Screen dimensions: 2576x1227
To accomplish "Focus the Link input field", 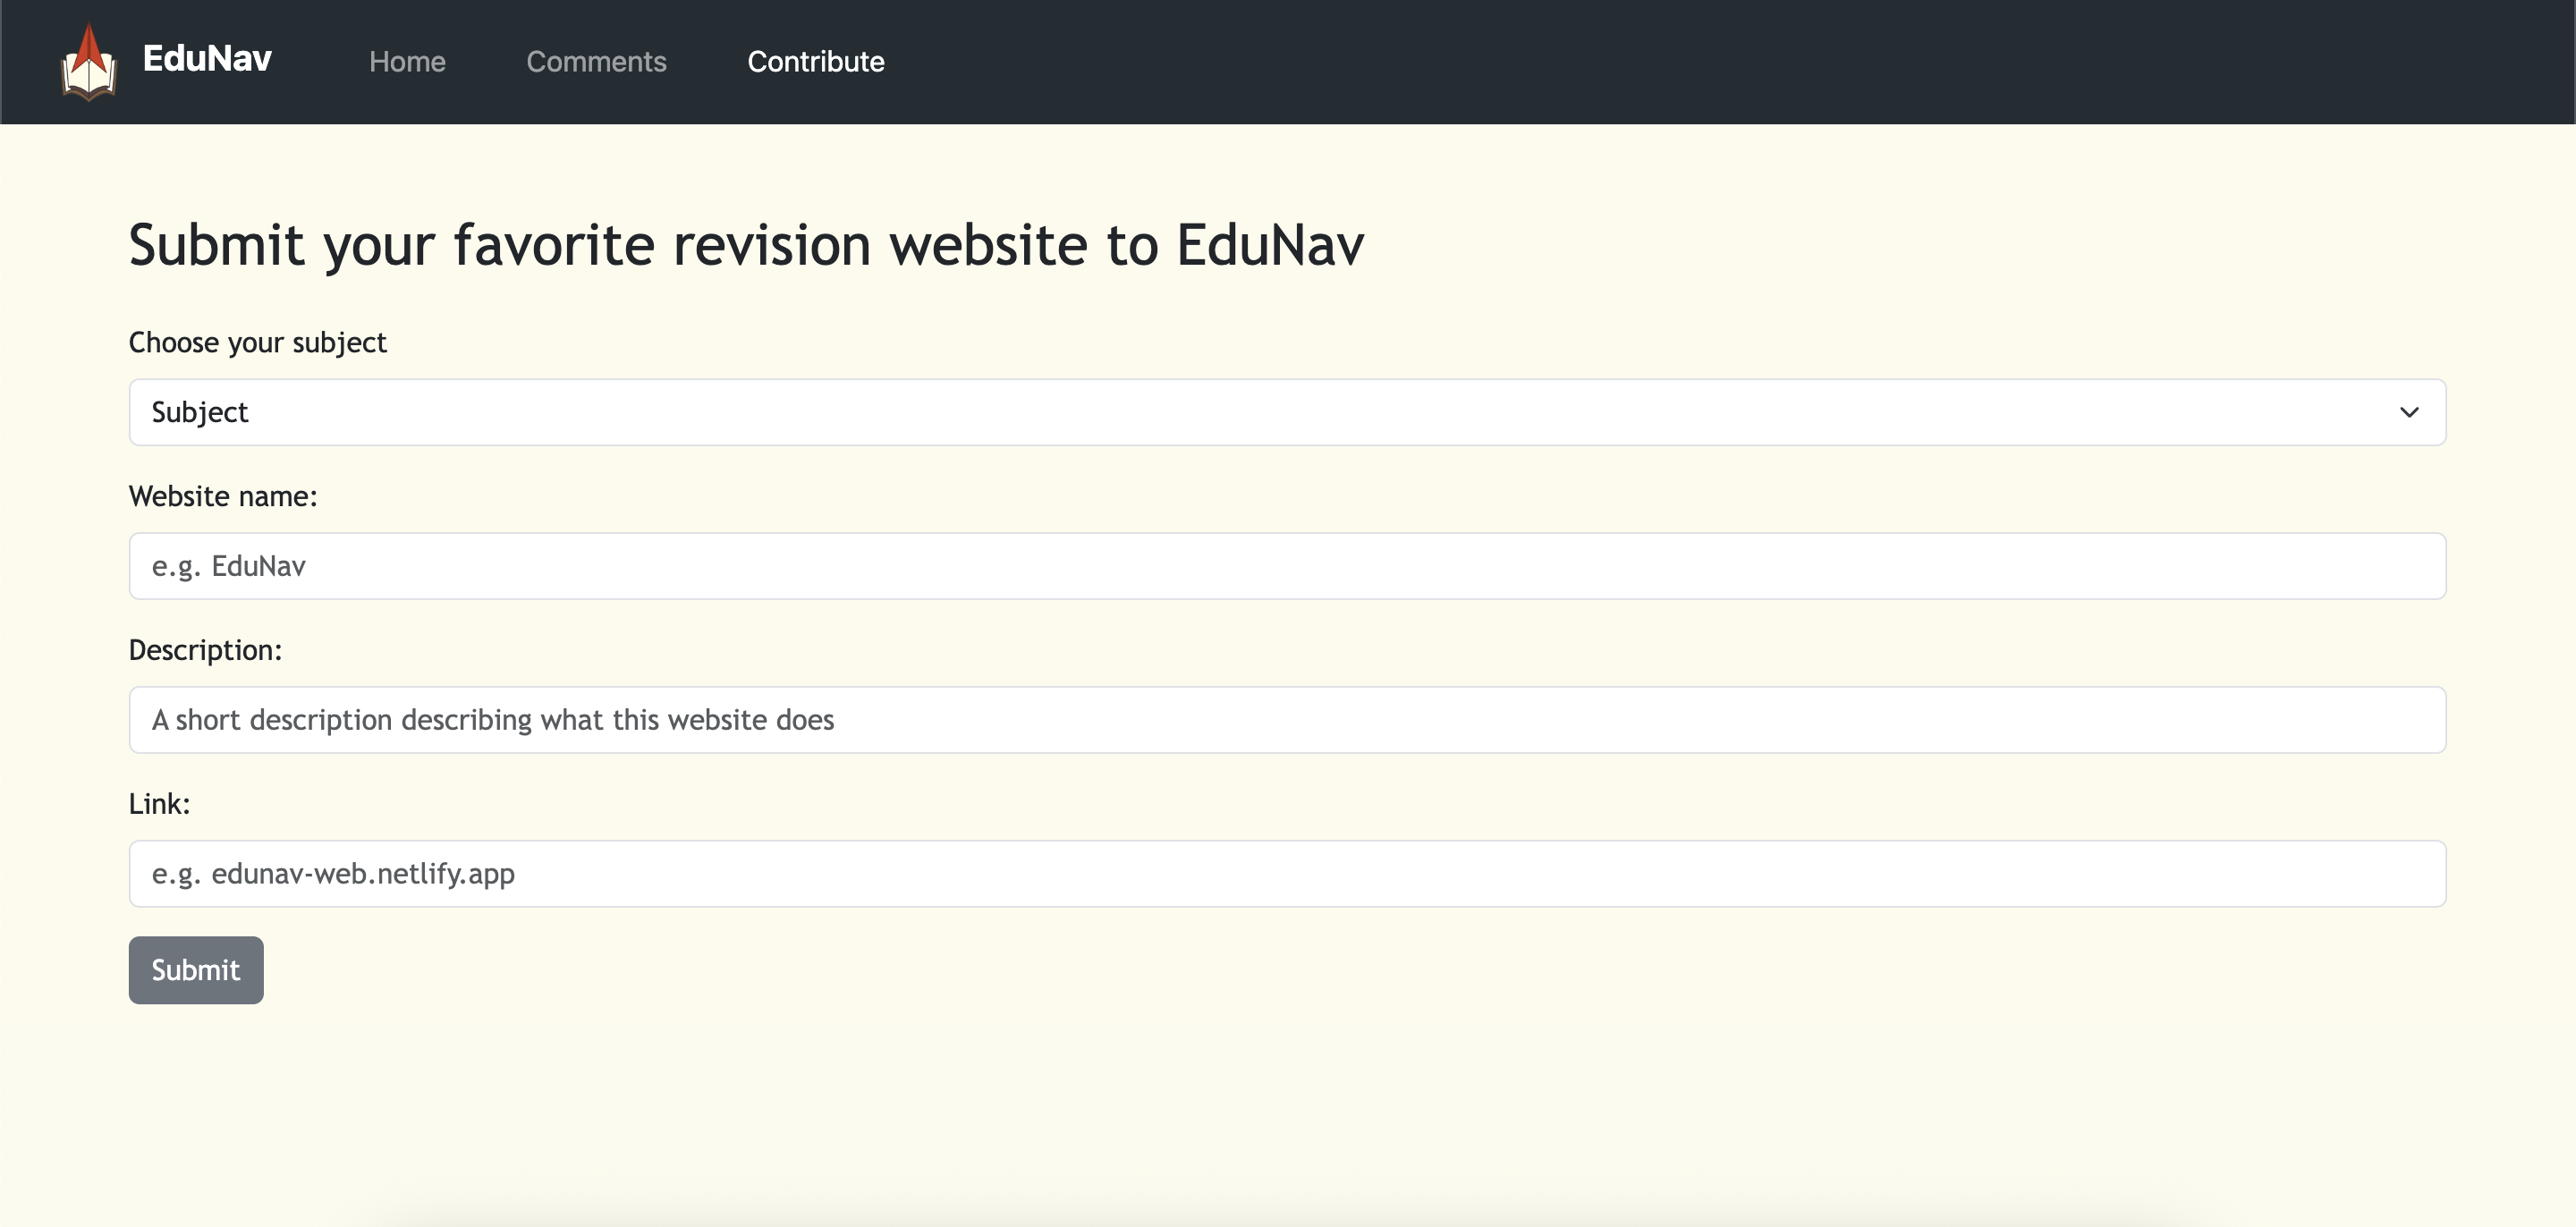I will 1286,874.
